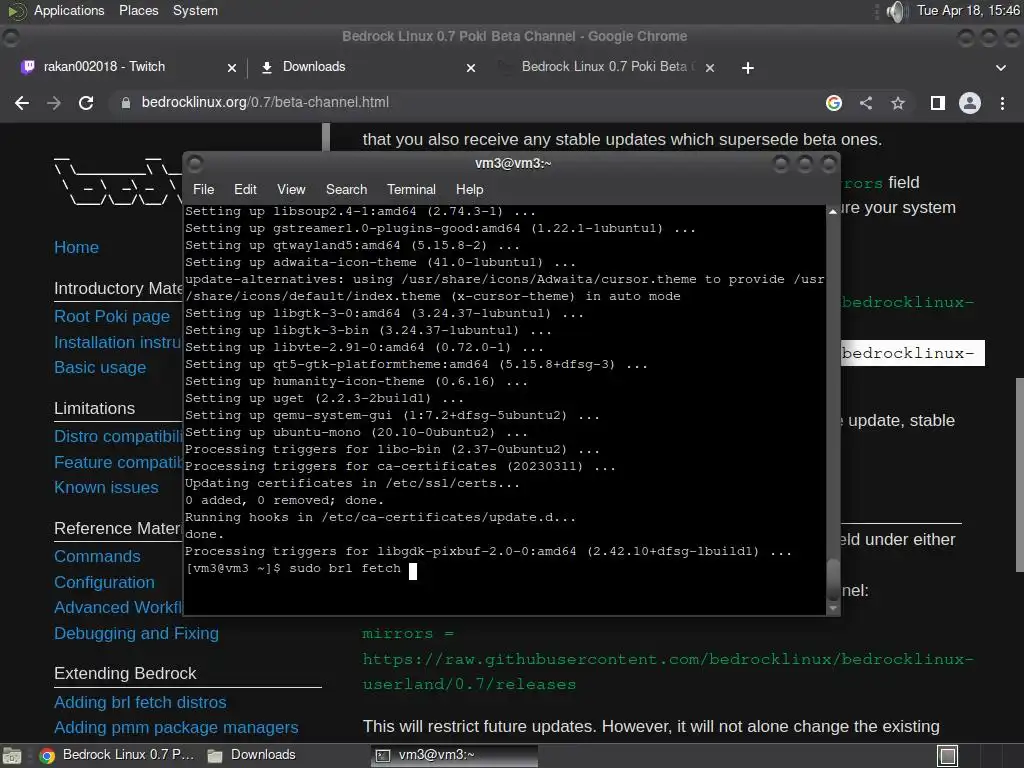
Task: Open the terminal View menu
Action: pos(291,189)
